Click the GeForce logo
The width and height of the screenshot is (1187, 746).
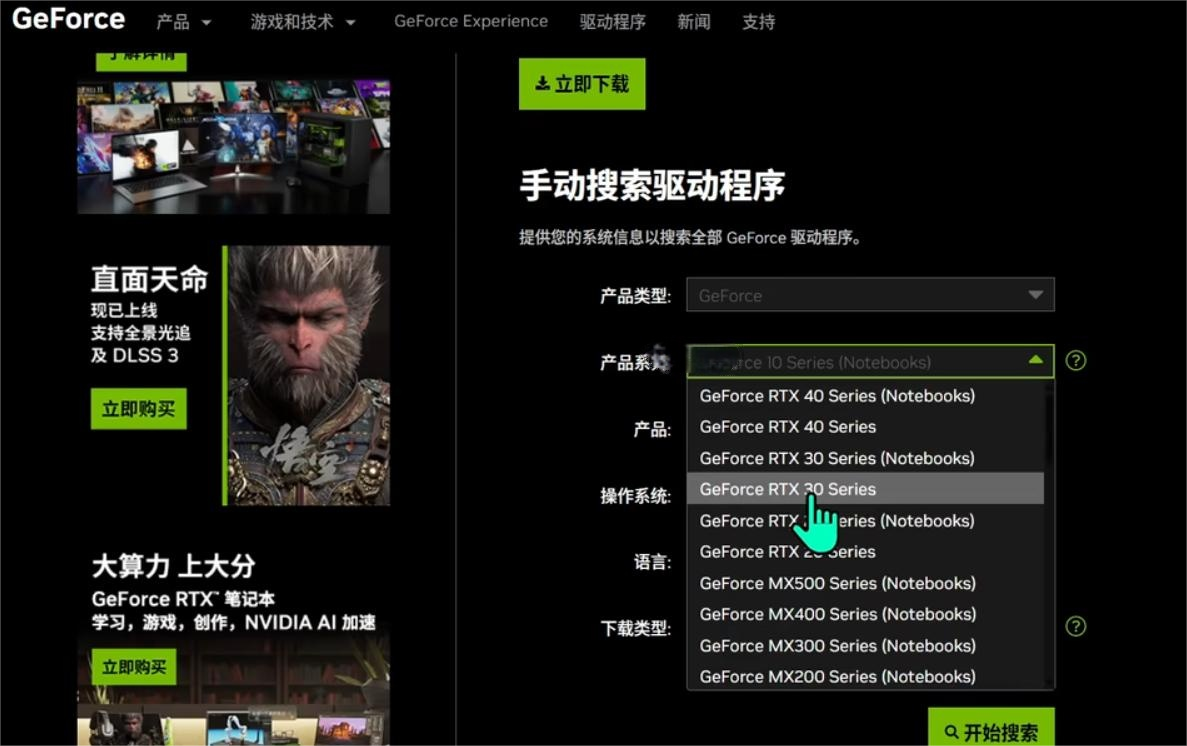(x=68, y=19)
